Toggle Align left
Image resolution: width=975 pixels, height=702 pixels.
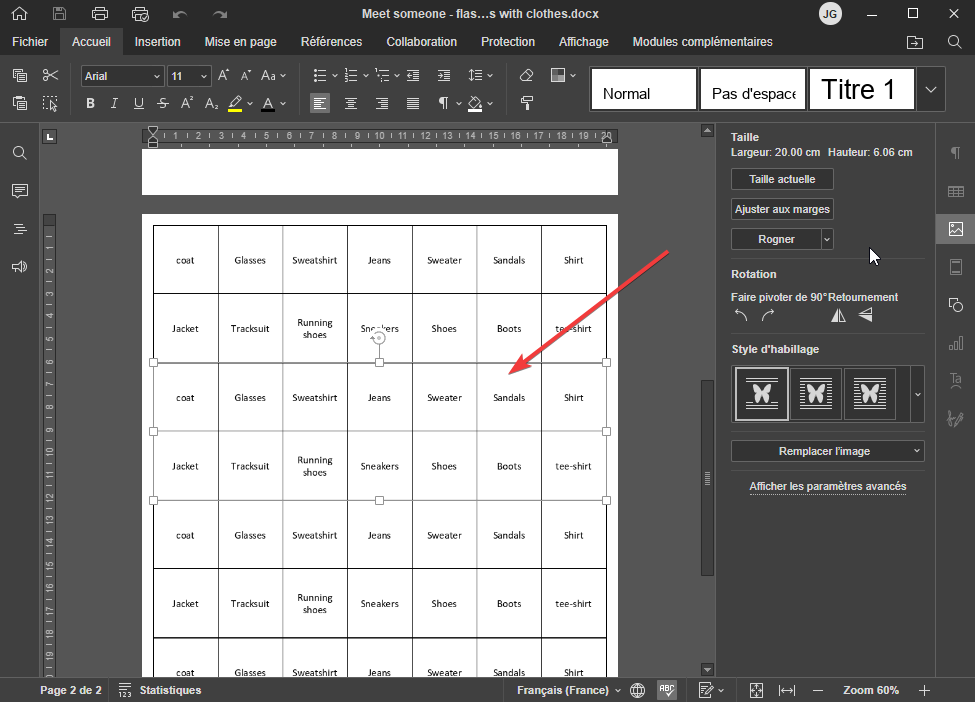320,103
